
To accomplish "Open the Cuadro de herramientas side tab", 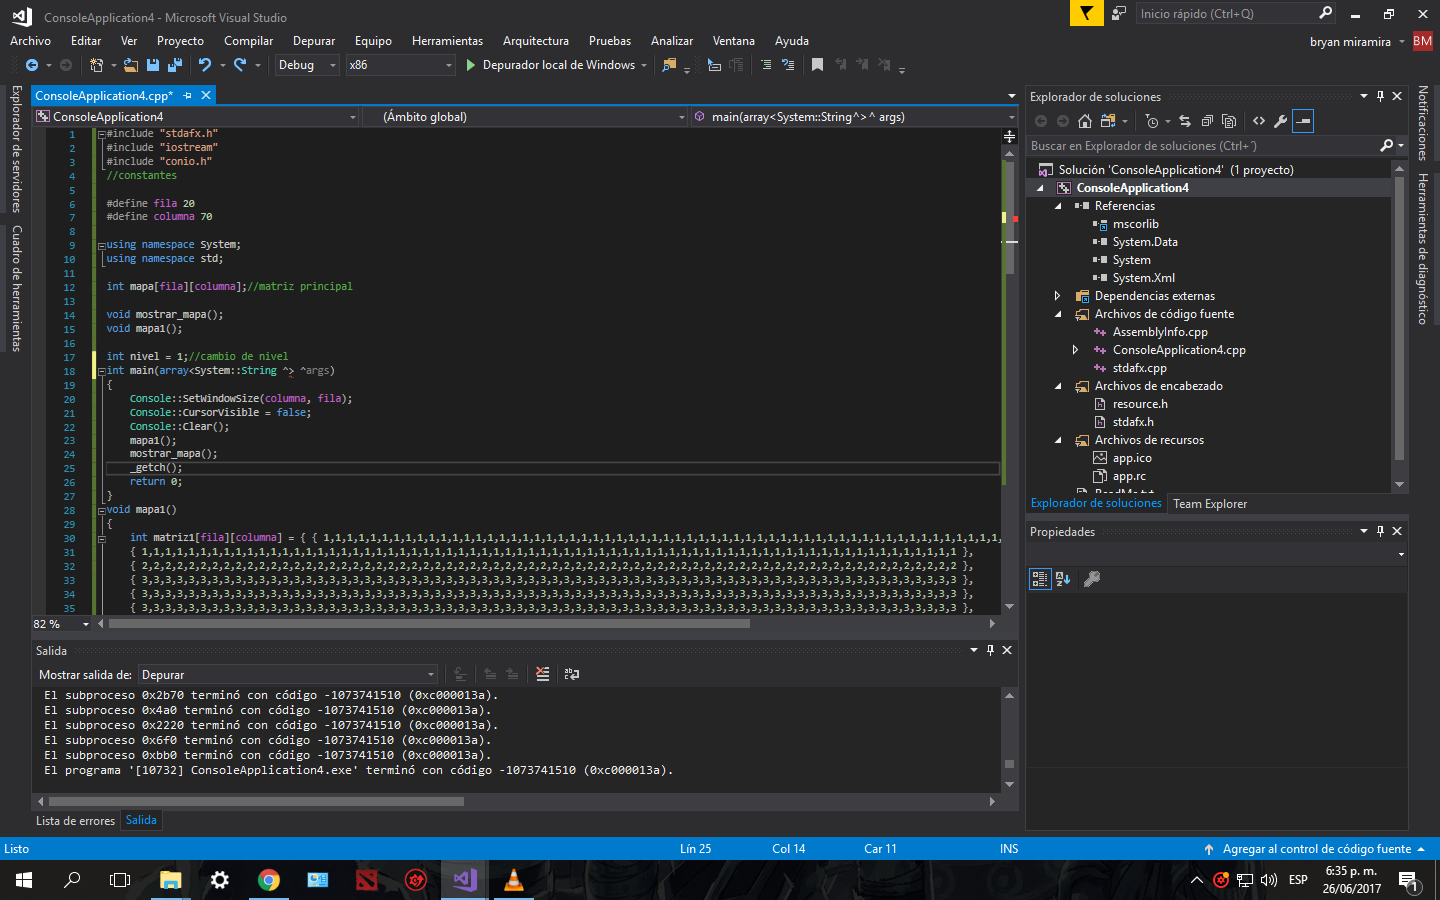I will 16,288.
